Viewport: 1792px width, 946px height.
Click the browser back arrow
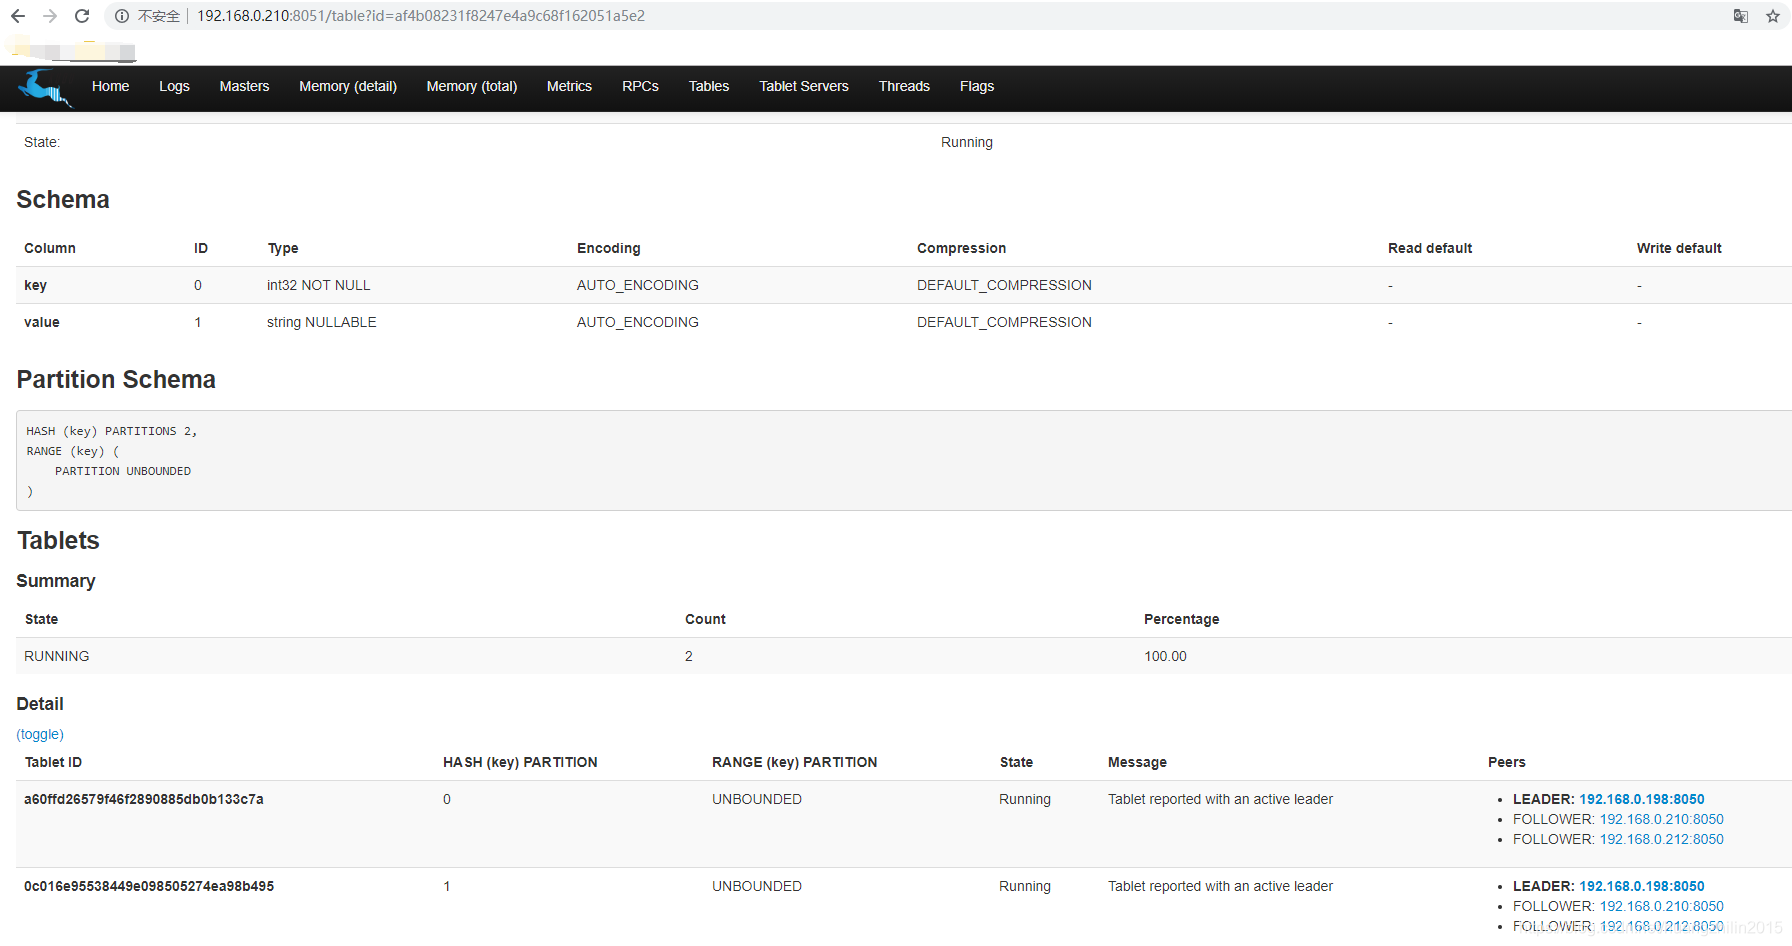pyautogui.click(x=18, y=16)
